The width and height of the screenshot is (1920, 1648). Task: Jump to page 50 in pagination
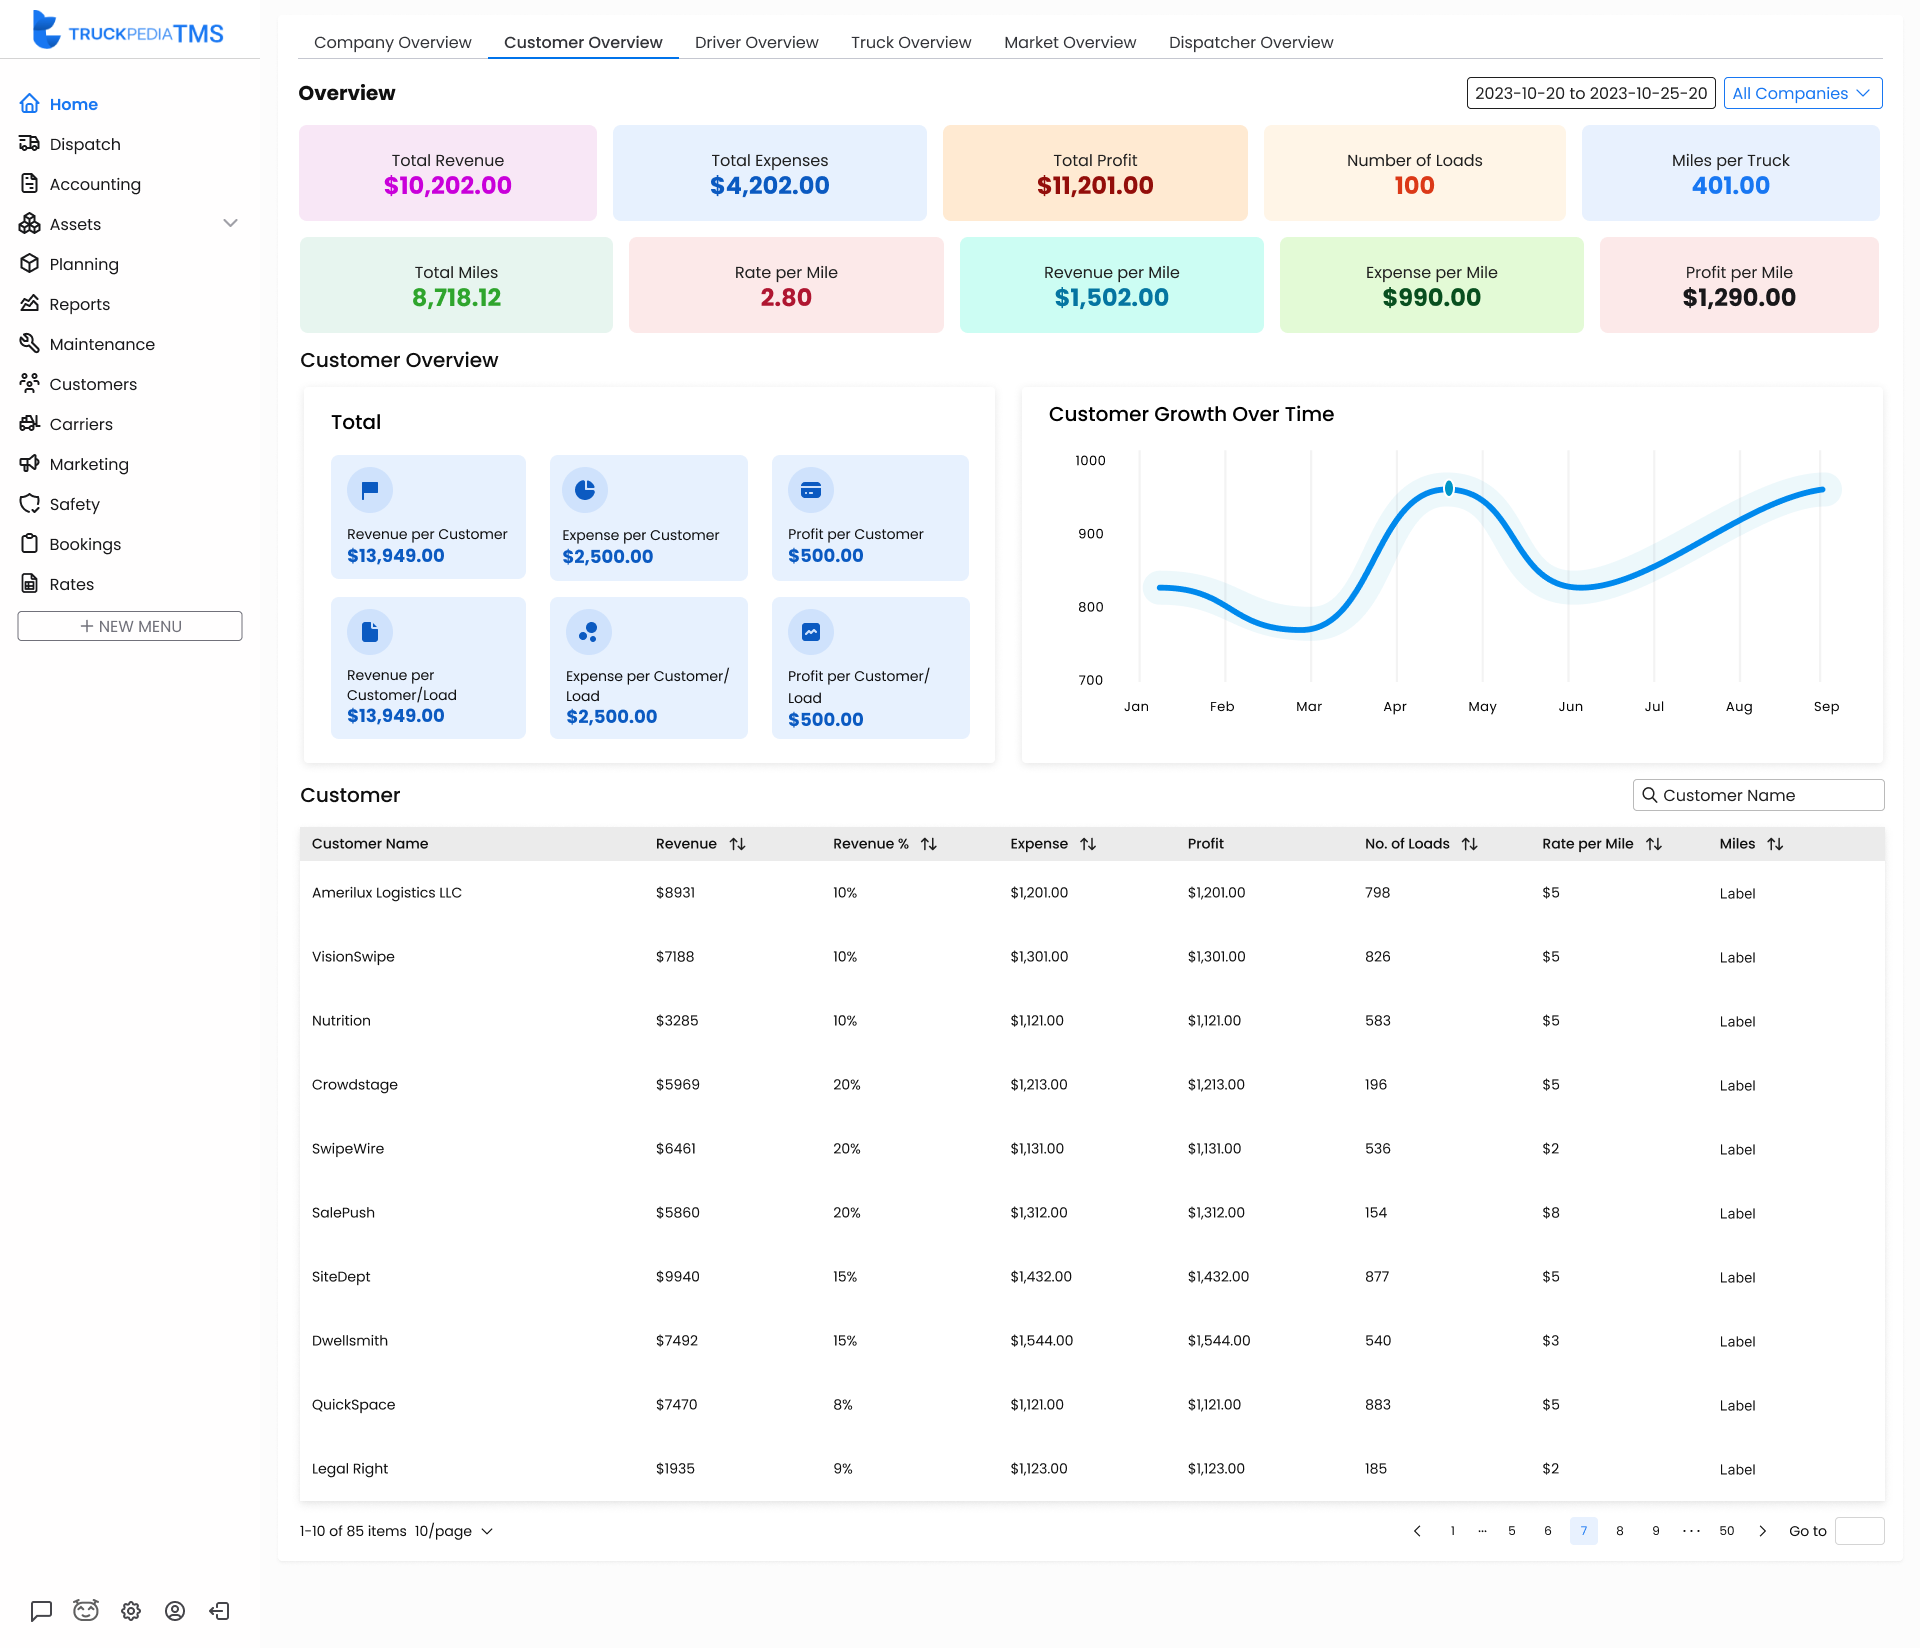pos(1727,1531)
